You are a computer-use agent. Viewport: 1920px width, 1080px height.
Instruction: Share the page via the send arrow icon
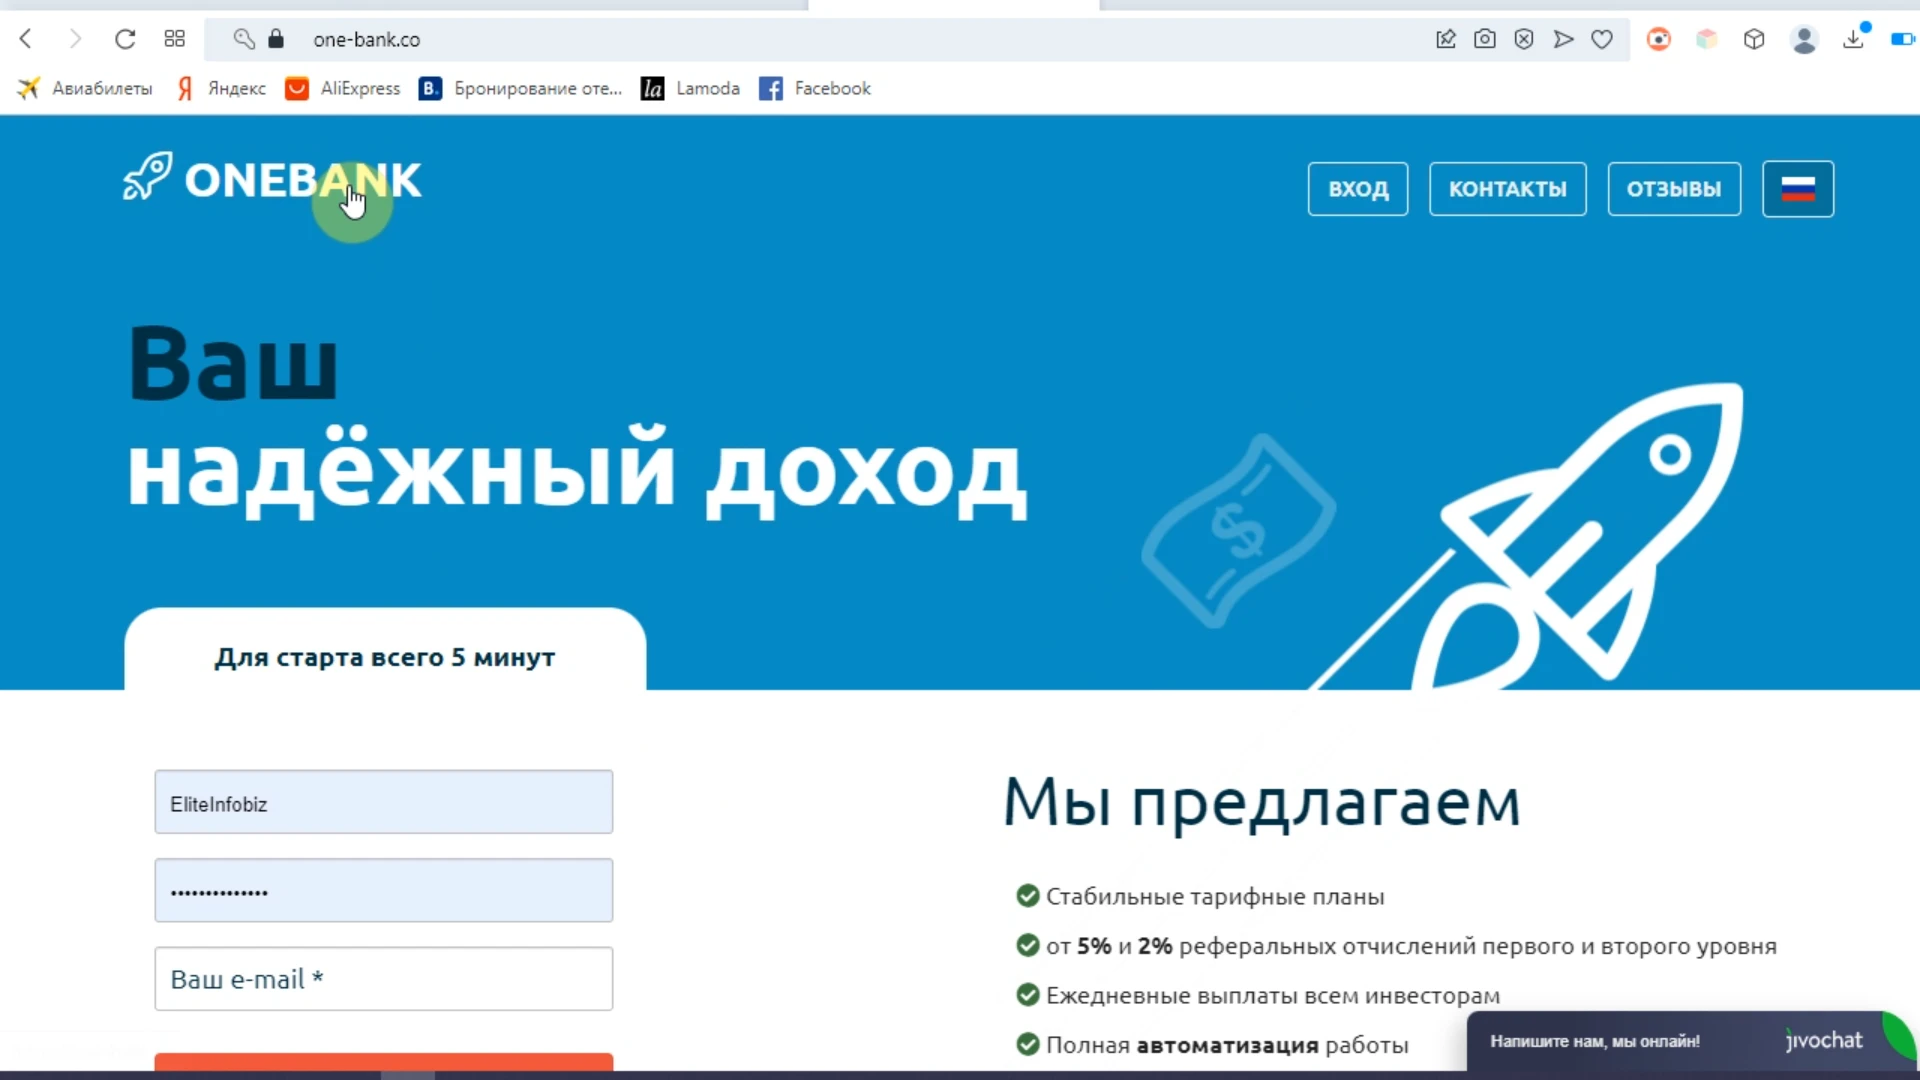pos(1563,39)
